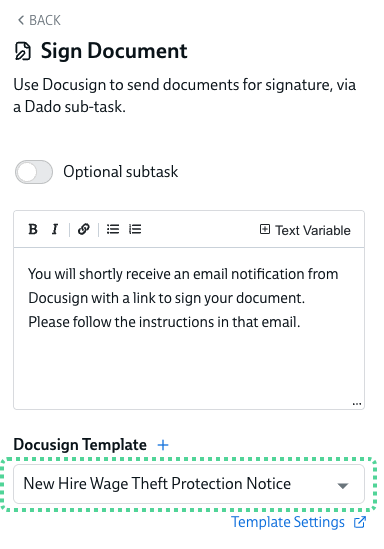The width and height of the screenshot is (384, 549).
Task: Apply italic formatting in the editor toolbar
Action: [55, 229]
